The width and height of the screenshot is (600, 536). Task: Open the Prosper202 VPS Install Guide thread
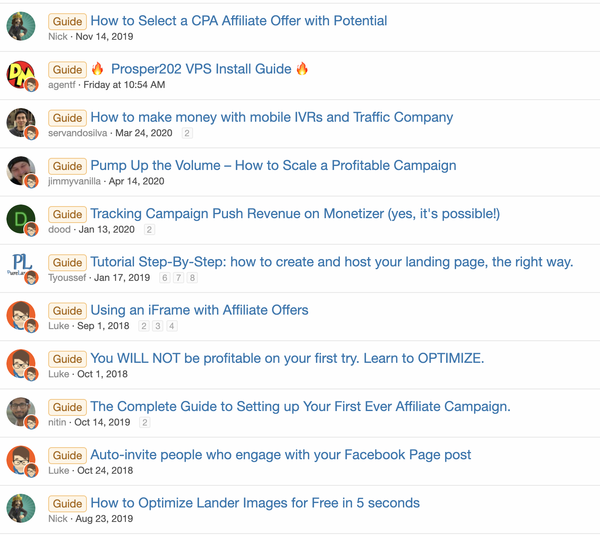click(x=201, y=69)
